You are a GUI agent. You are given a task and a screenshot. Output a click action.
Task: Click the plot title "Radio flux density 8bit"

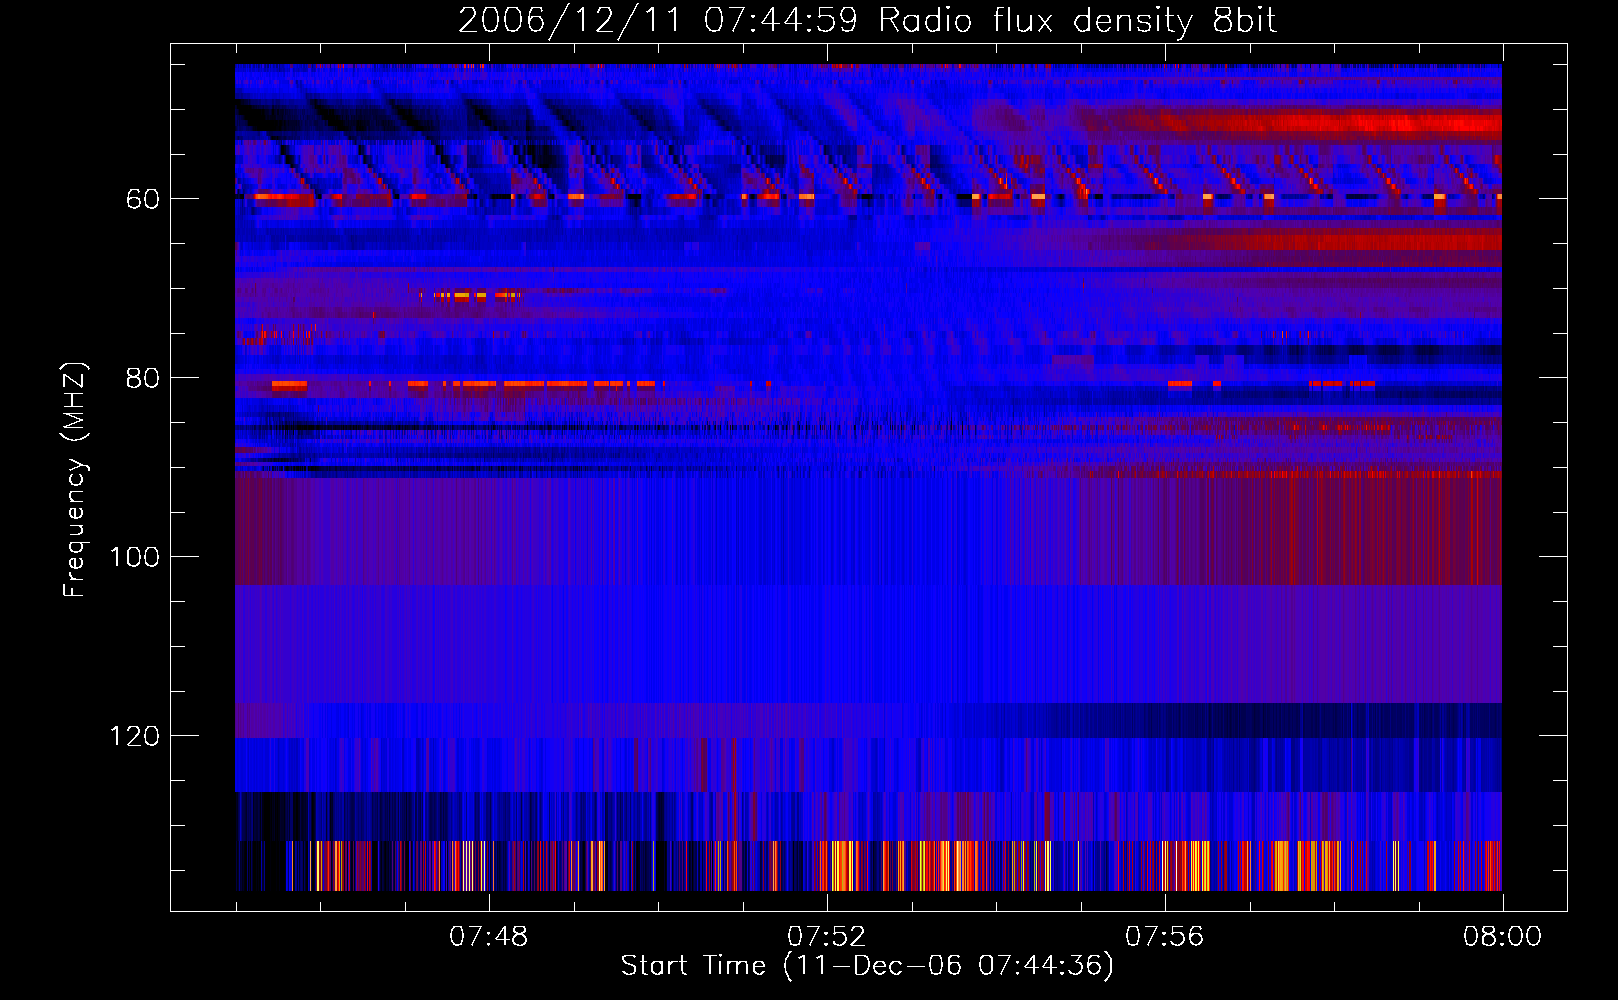point(1077,21)
